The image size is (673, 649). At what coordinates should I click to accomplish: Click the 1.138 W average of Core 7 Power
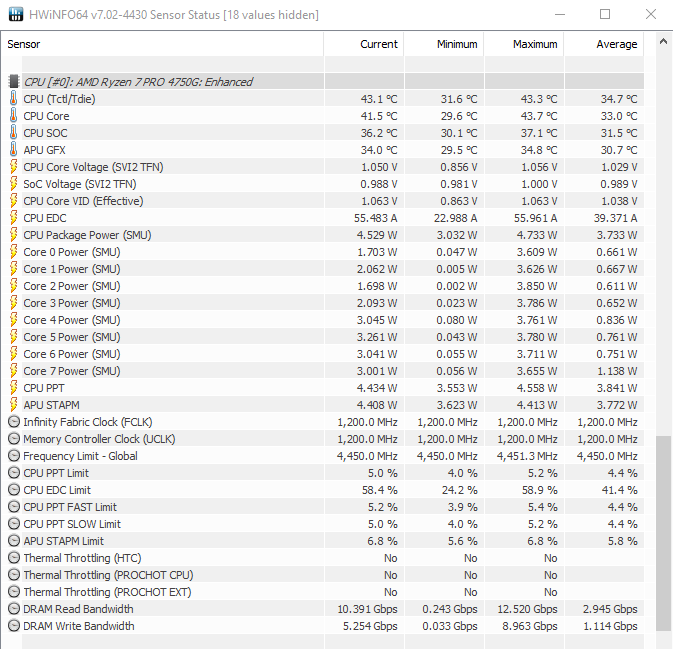[617, 371]
